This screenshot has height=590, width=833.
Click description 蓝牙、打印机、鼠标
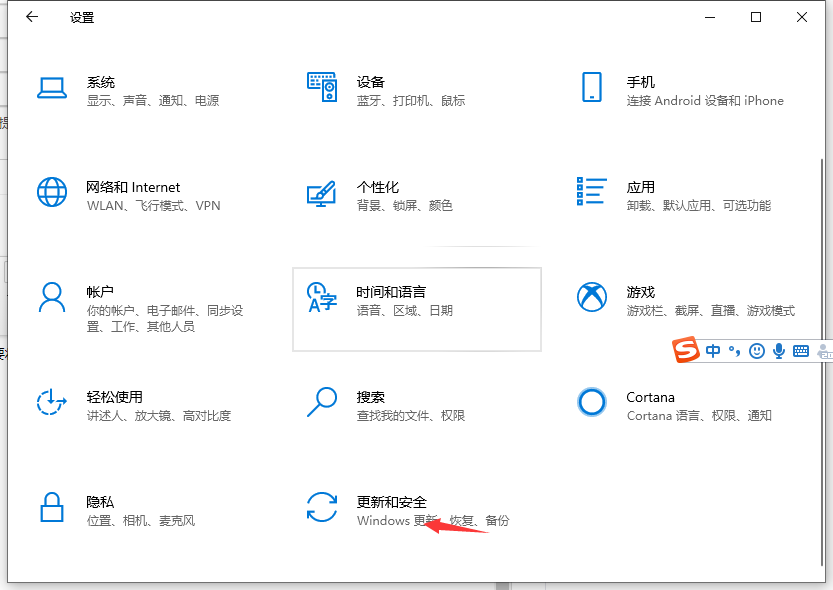point(411,100)
